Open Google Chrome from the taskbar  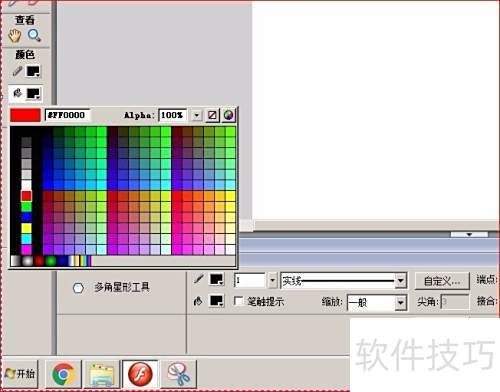[x=63, y=374]
